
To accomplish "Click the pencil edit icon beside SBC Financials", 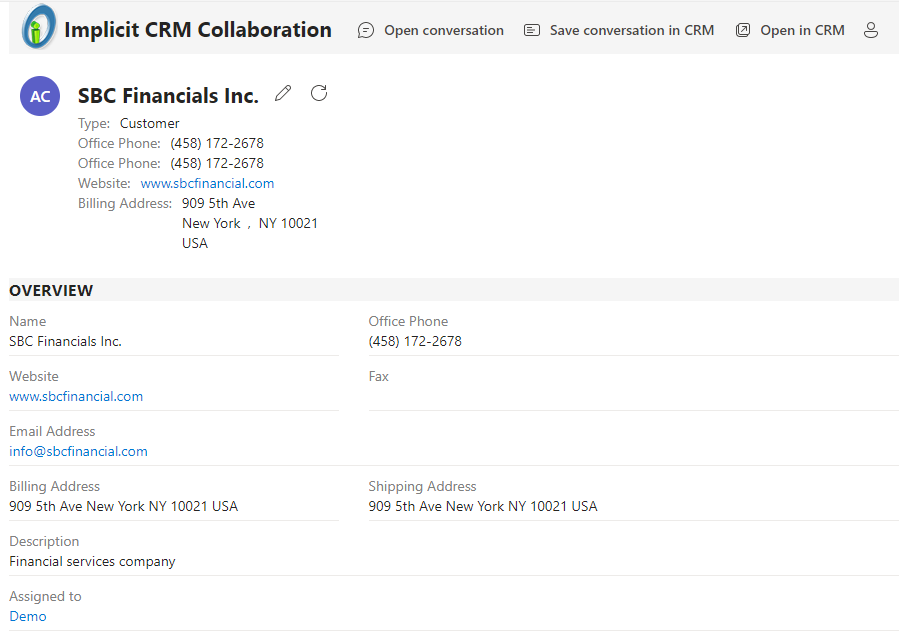I will point(284,93).
